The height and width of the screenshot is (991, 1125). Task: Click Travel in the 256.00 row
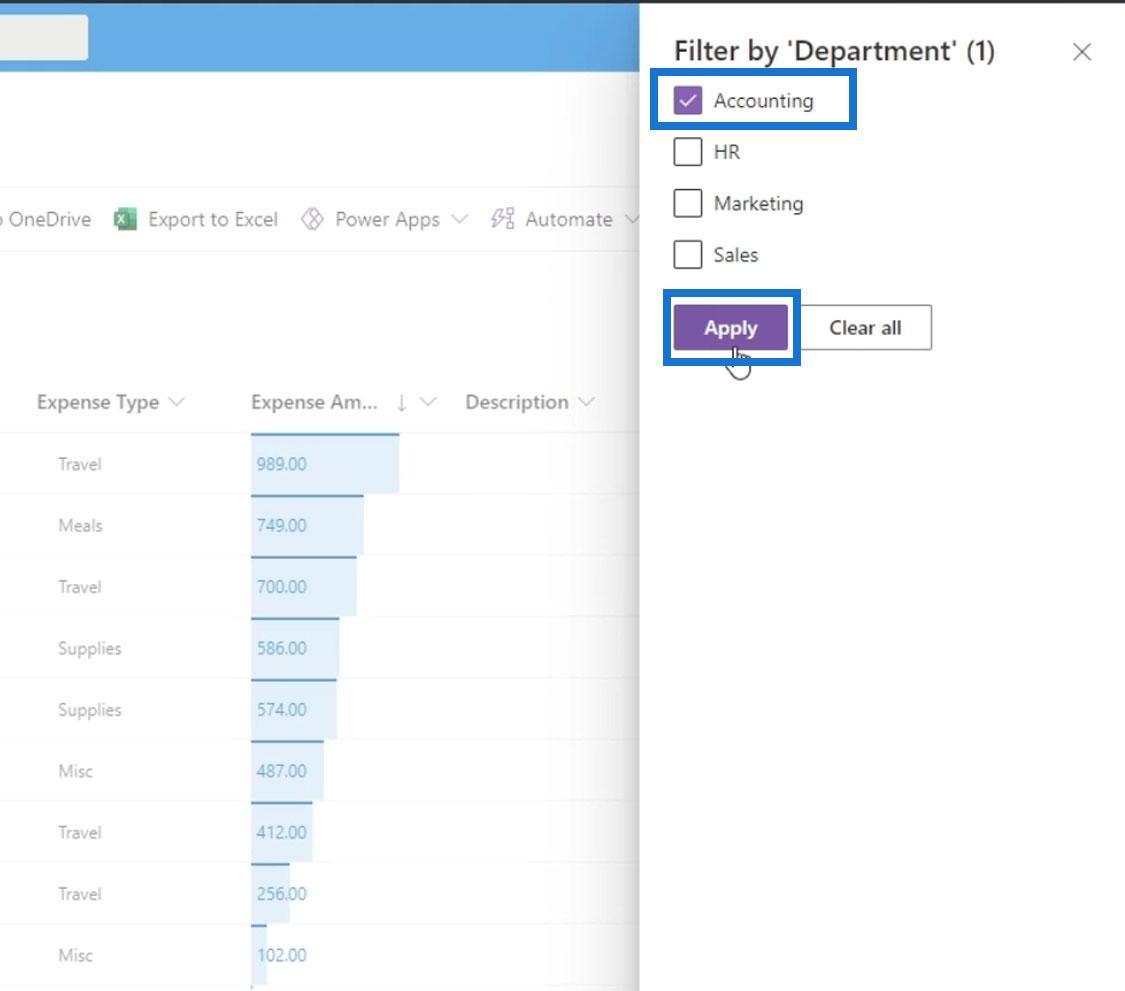tap(80, 893)
